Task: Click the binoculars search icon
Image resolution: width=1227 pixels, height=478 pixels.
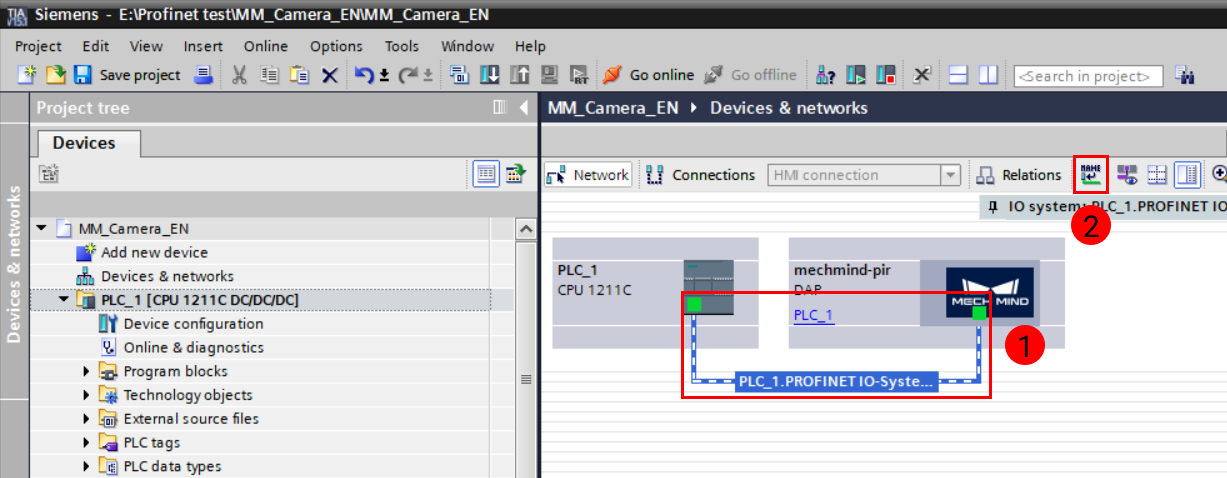Action: pyautogui.click(x=1186, y=75)
